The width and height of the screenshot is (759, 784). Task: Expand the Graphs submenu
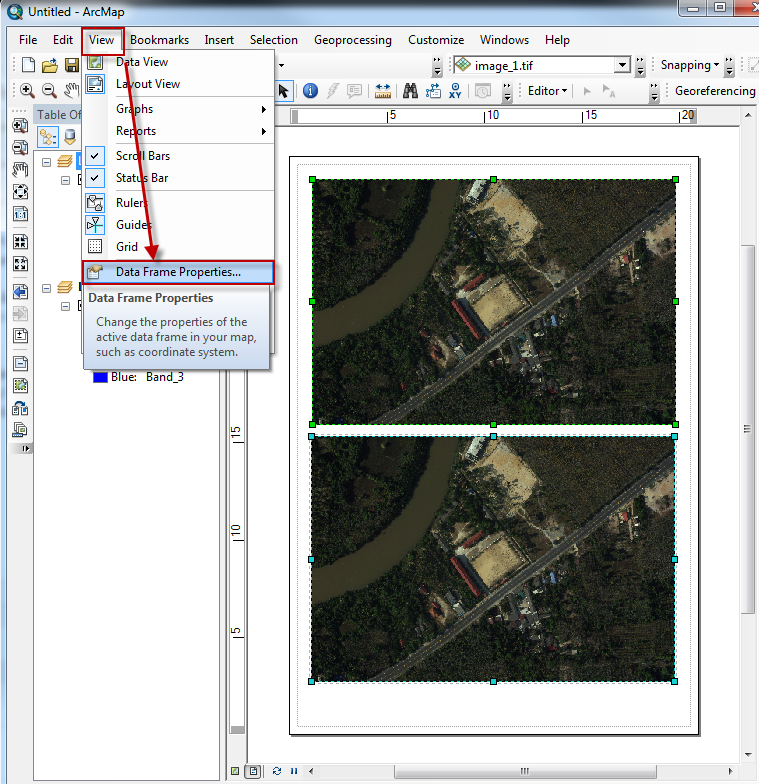(178, 108)
